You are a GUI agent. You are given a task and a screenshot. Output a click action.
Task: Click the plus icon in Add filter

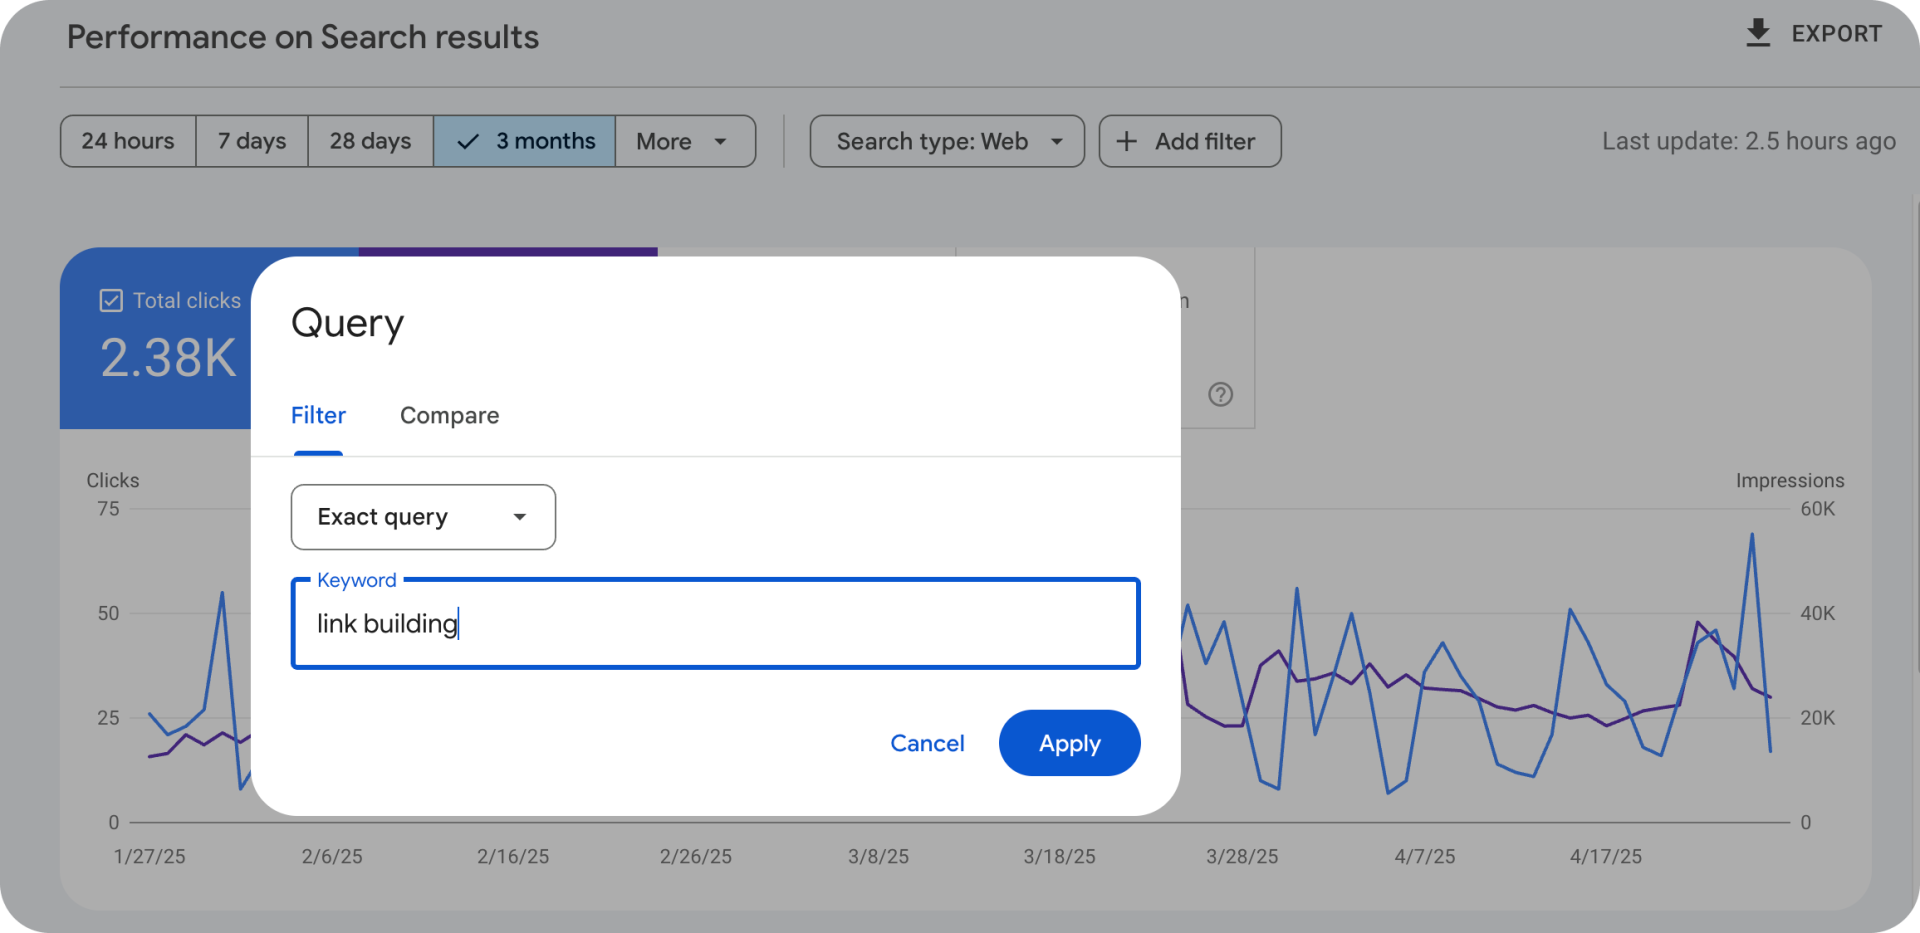(1126, 141)
